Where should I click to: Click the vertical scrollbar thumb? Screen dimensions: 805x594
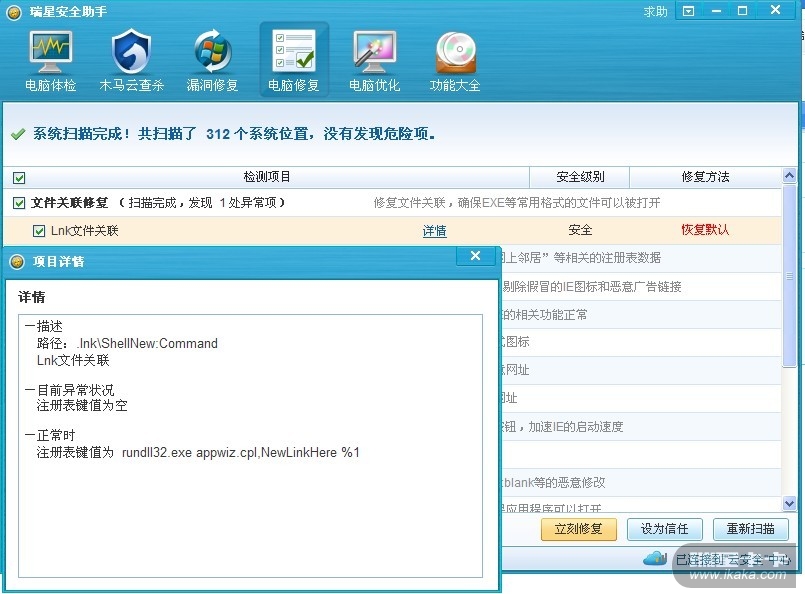tap(789, 276)
